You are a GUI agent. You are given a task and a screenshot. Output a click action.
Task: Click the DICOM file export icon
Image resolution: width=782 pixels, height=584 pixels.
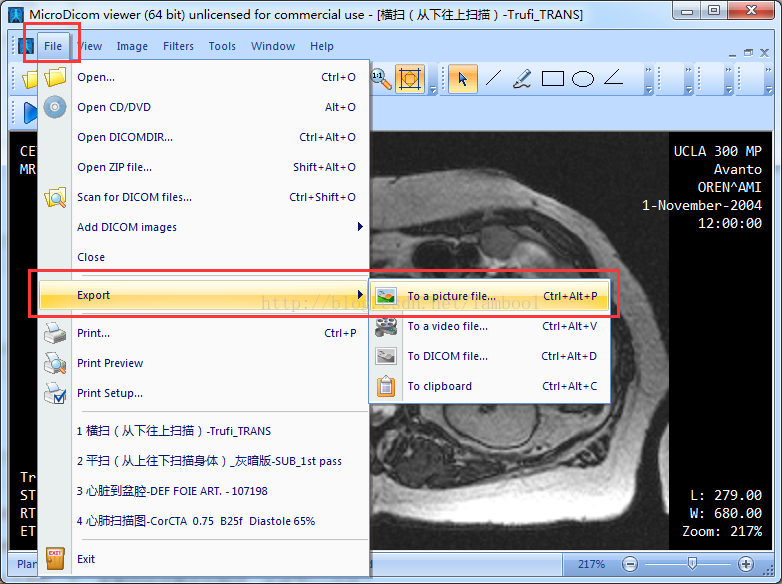(x=386, y=356)
